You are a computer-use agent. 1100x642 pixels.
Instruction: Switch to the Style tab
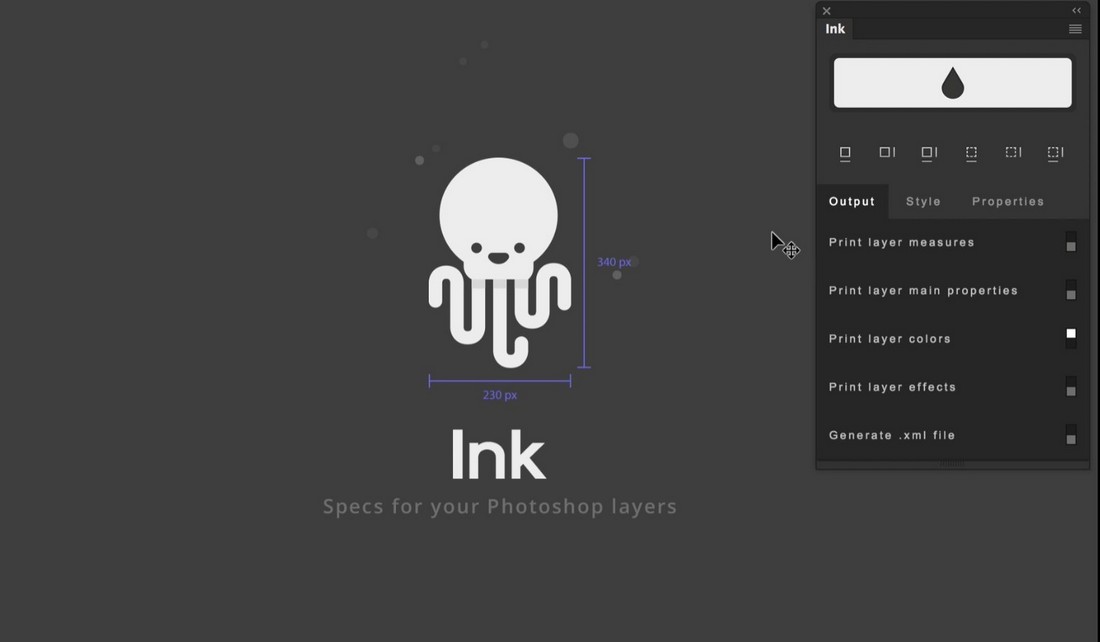click(x=923, y=201)
